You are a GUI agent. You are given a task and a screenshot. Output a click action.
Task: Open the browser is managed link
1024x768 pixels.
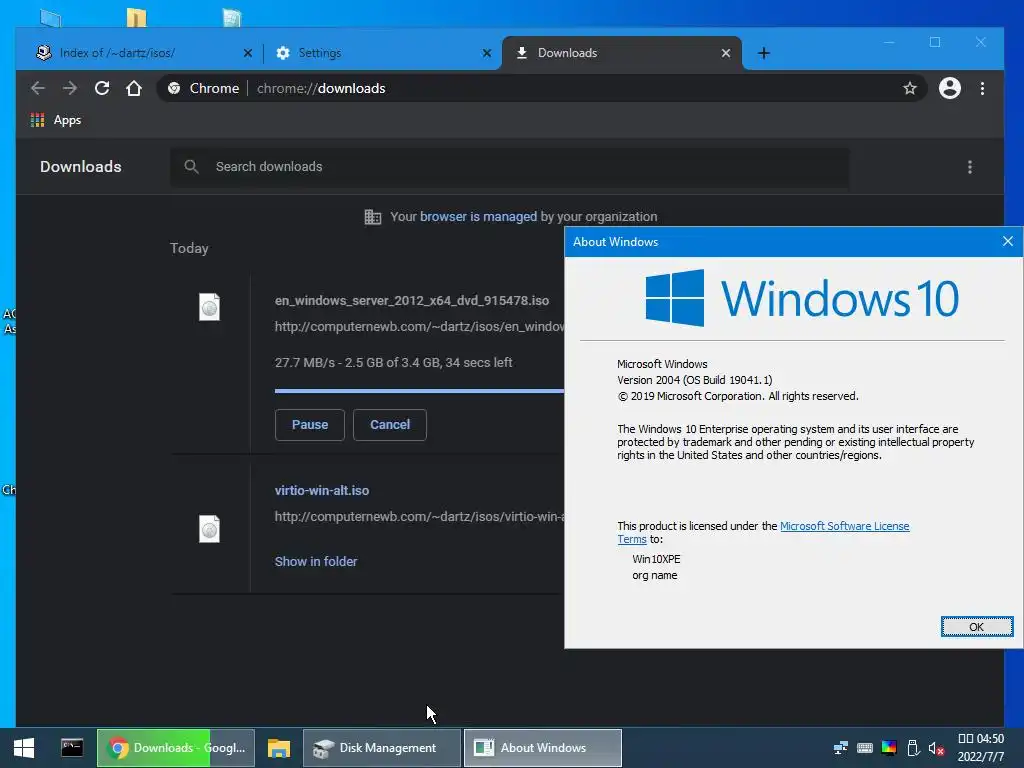[478, 217]
